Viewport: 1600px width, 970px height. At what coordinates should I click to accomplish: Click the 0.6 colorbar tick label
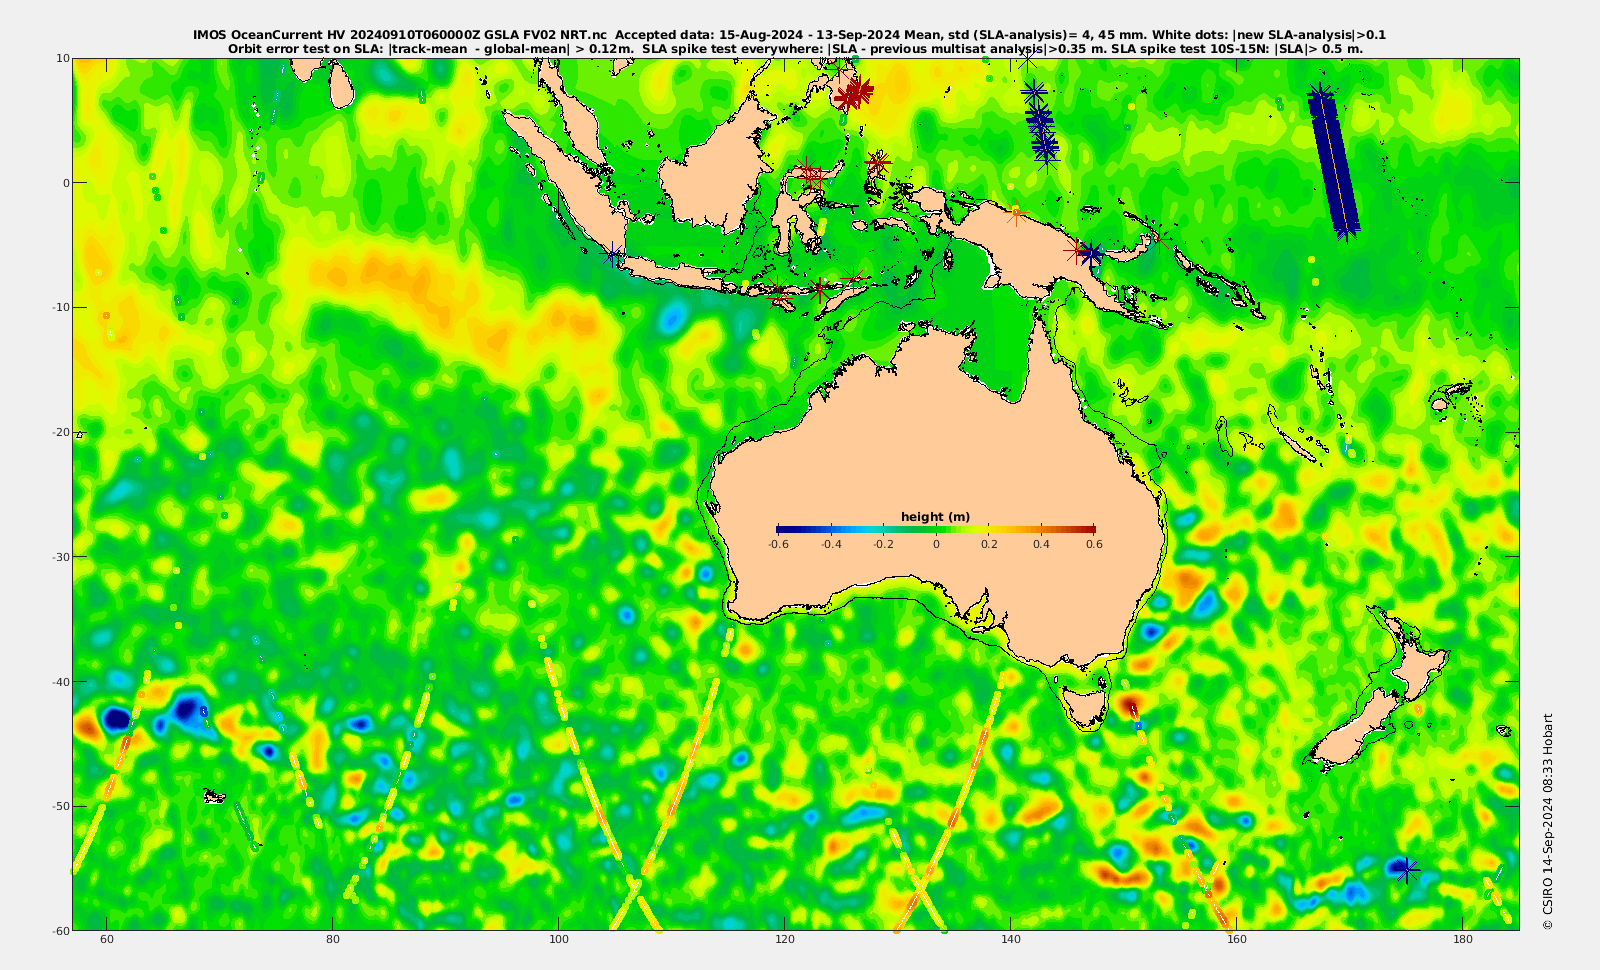pos(1095,544)
